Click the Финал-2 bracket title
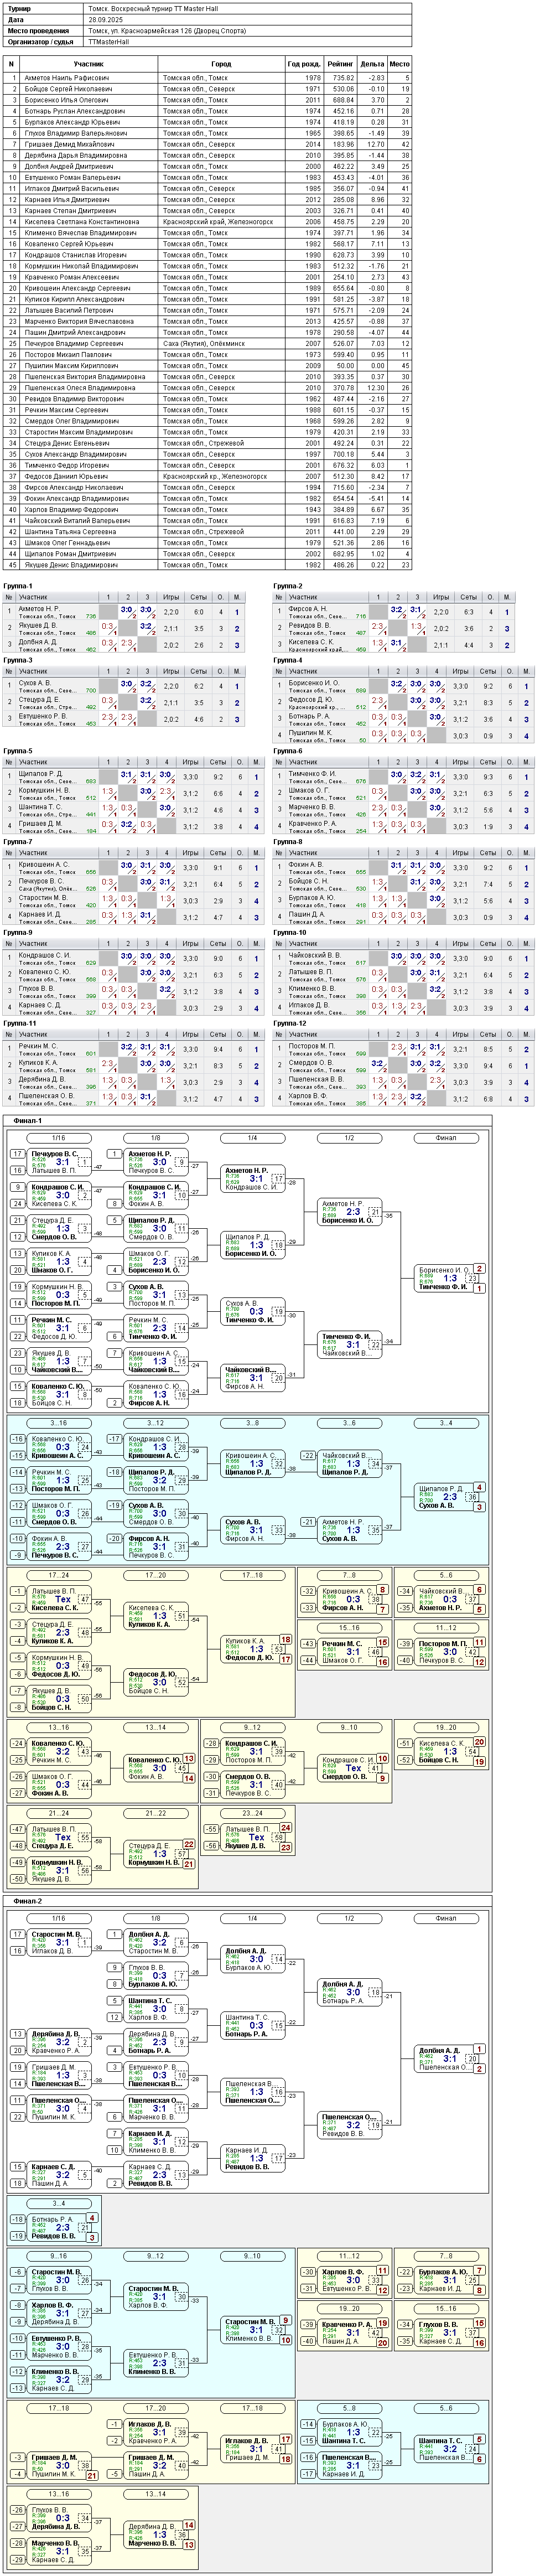Viewport: 540px width, 2576px height. [28, 1900]
